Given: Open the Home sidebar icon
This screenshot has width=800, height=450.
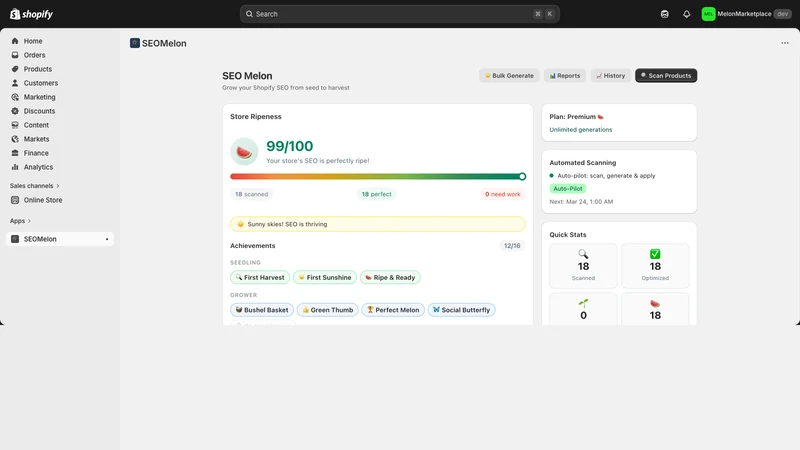Looking at the screenshot, I should (15, 41).
